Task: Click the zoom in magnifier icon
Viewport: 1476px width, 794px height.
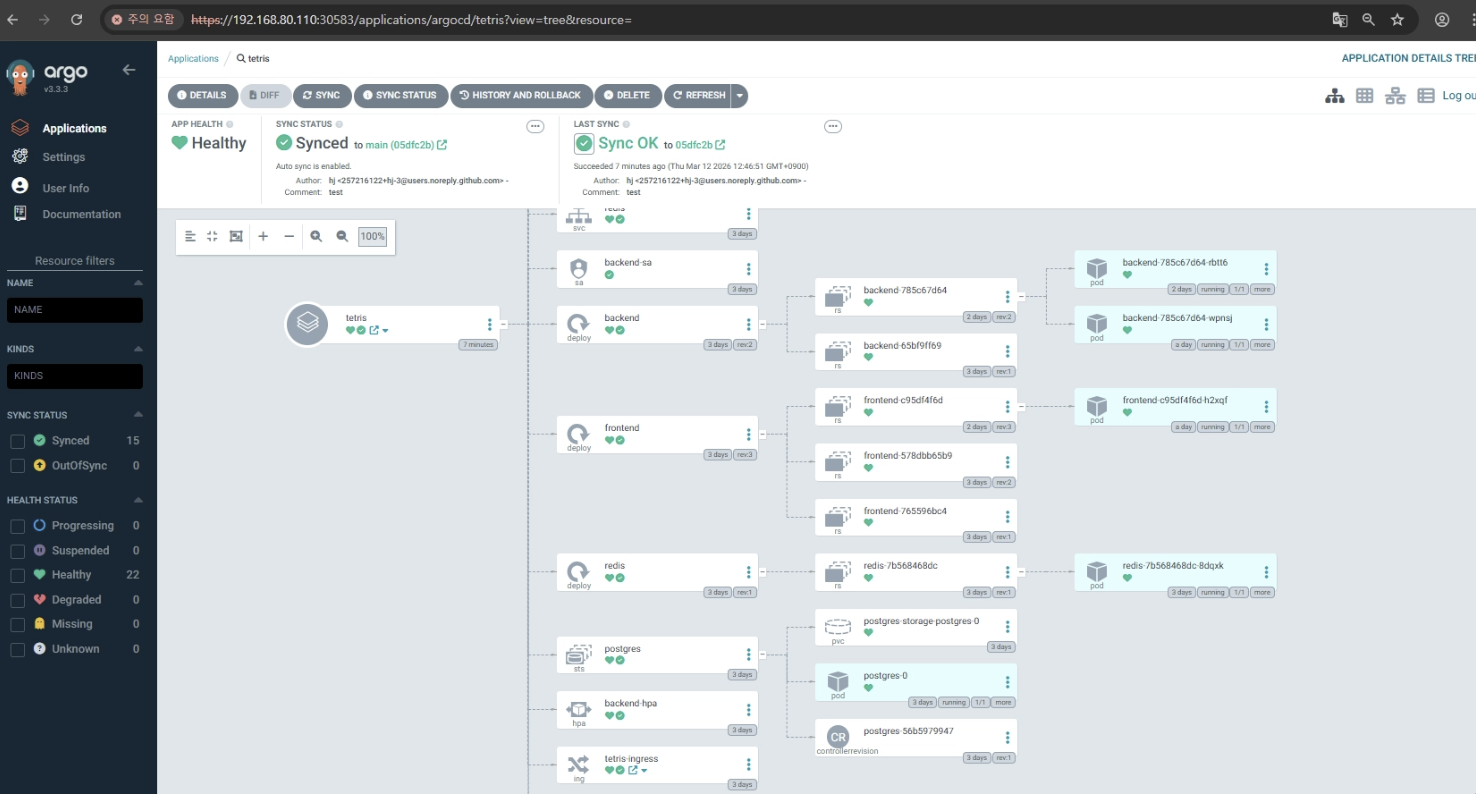Action: coord(316,236)
